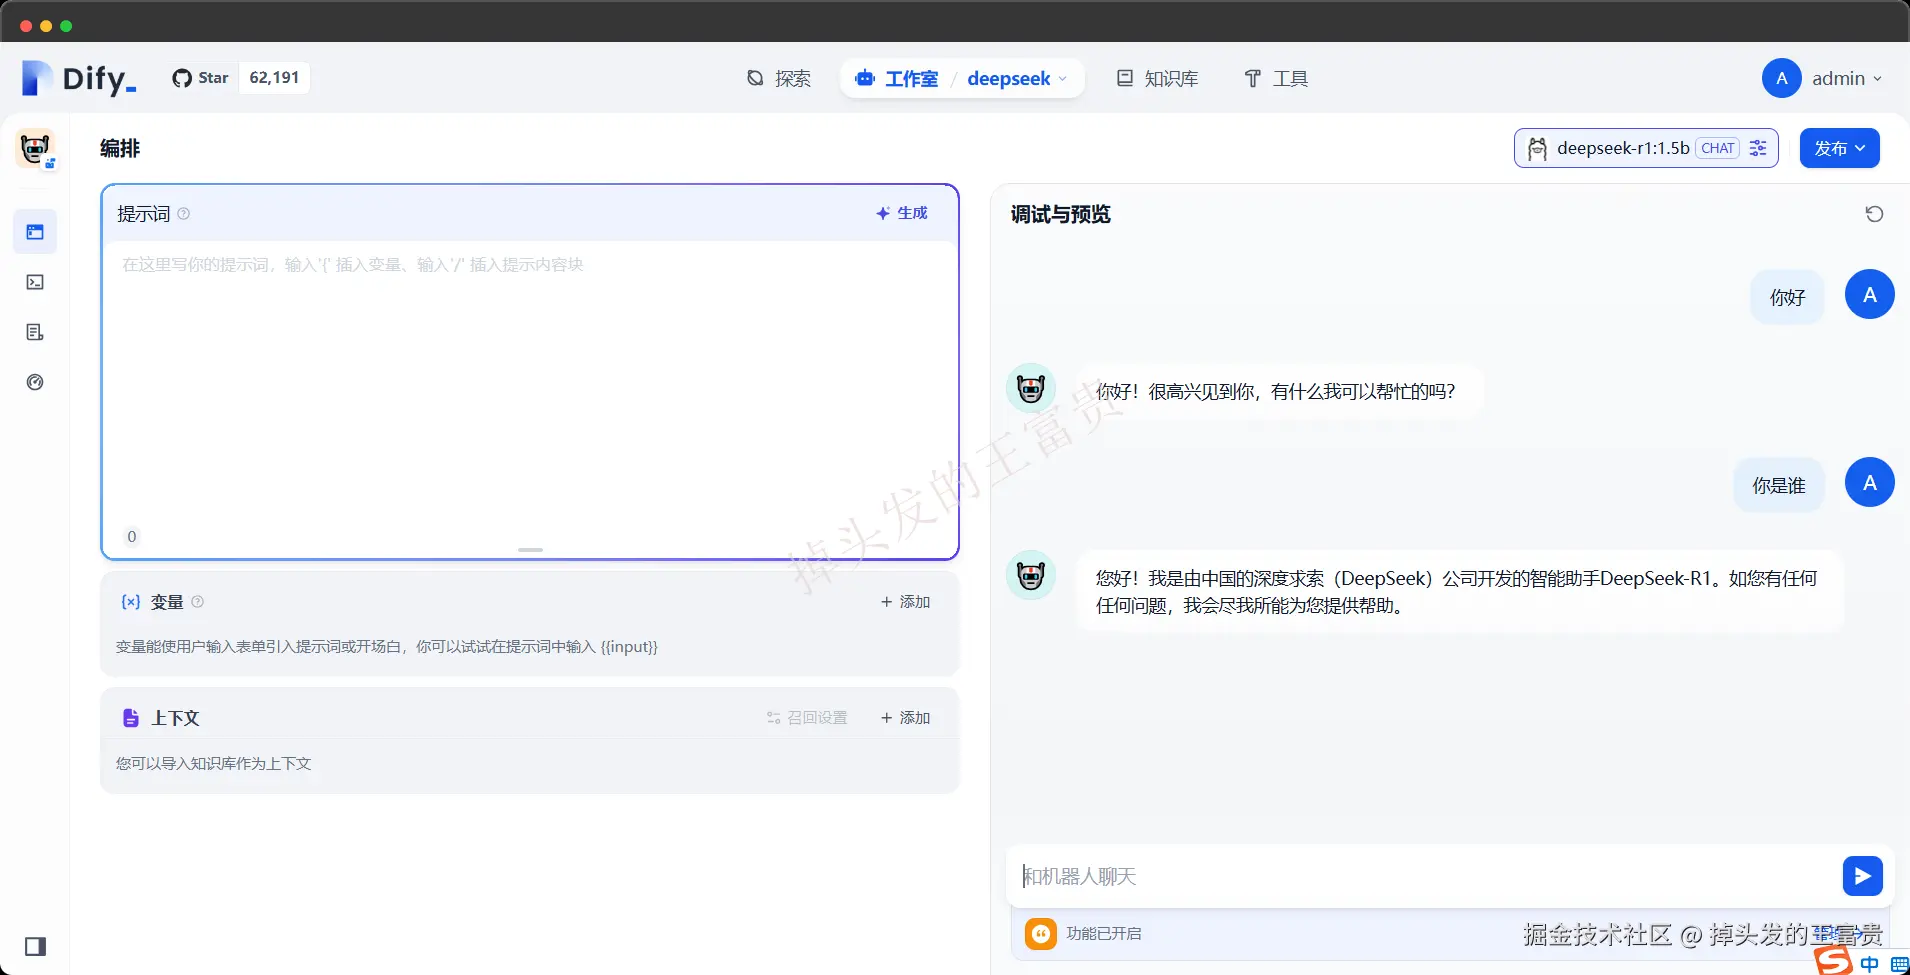The height and width of the screenshot is (975, 1910).
Task: Expand the 发布 publish dropdown
Action: [x=1840, y=148]
